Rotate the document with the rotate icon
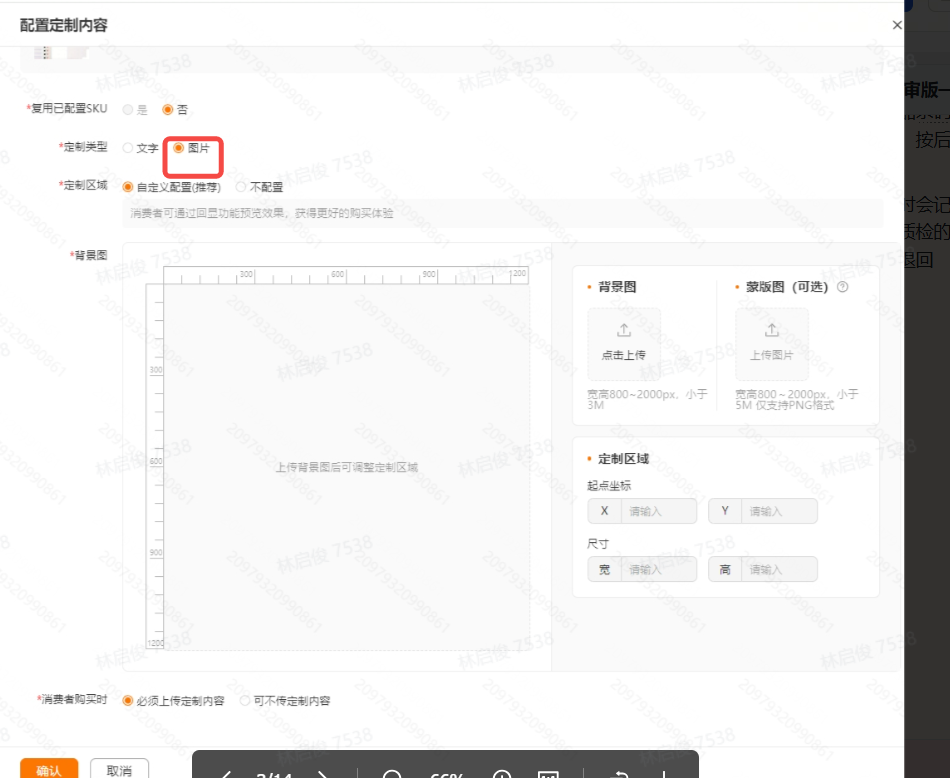 (x=620, y=776)
